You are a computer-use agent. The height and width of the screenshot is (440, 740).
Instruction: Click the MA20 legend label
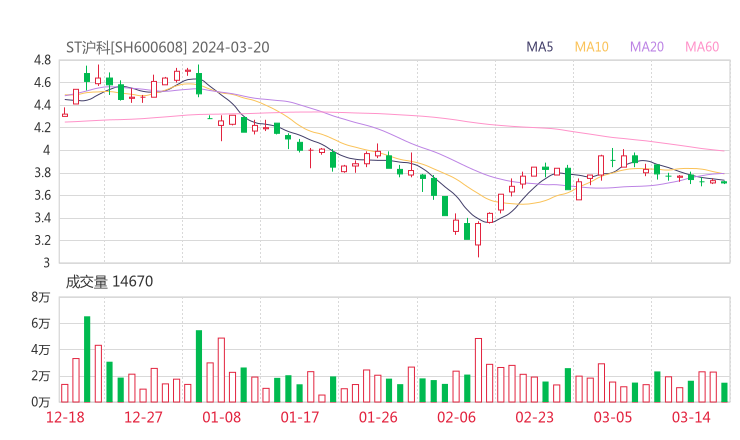647,47
